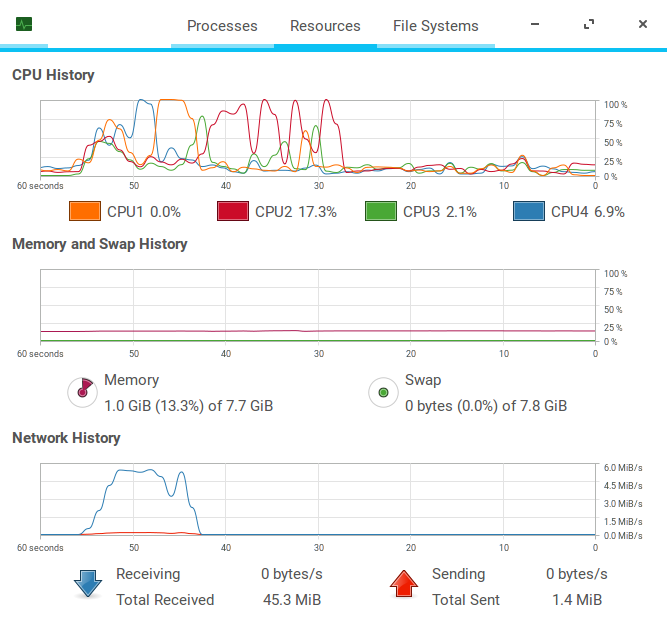Click the 6.0 MiB/s network axis label
This screenshot has width=667, height=621.
(x=623, y=467)
